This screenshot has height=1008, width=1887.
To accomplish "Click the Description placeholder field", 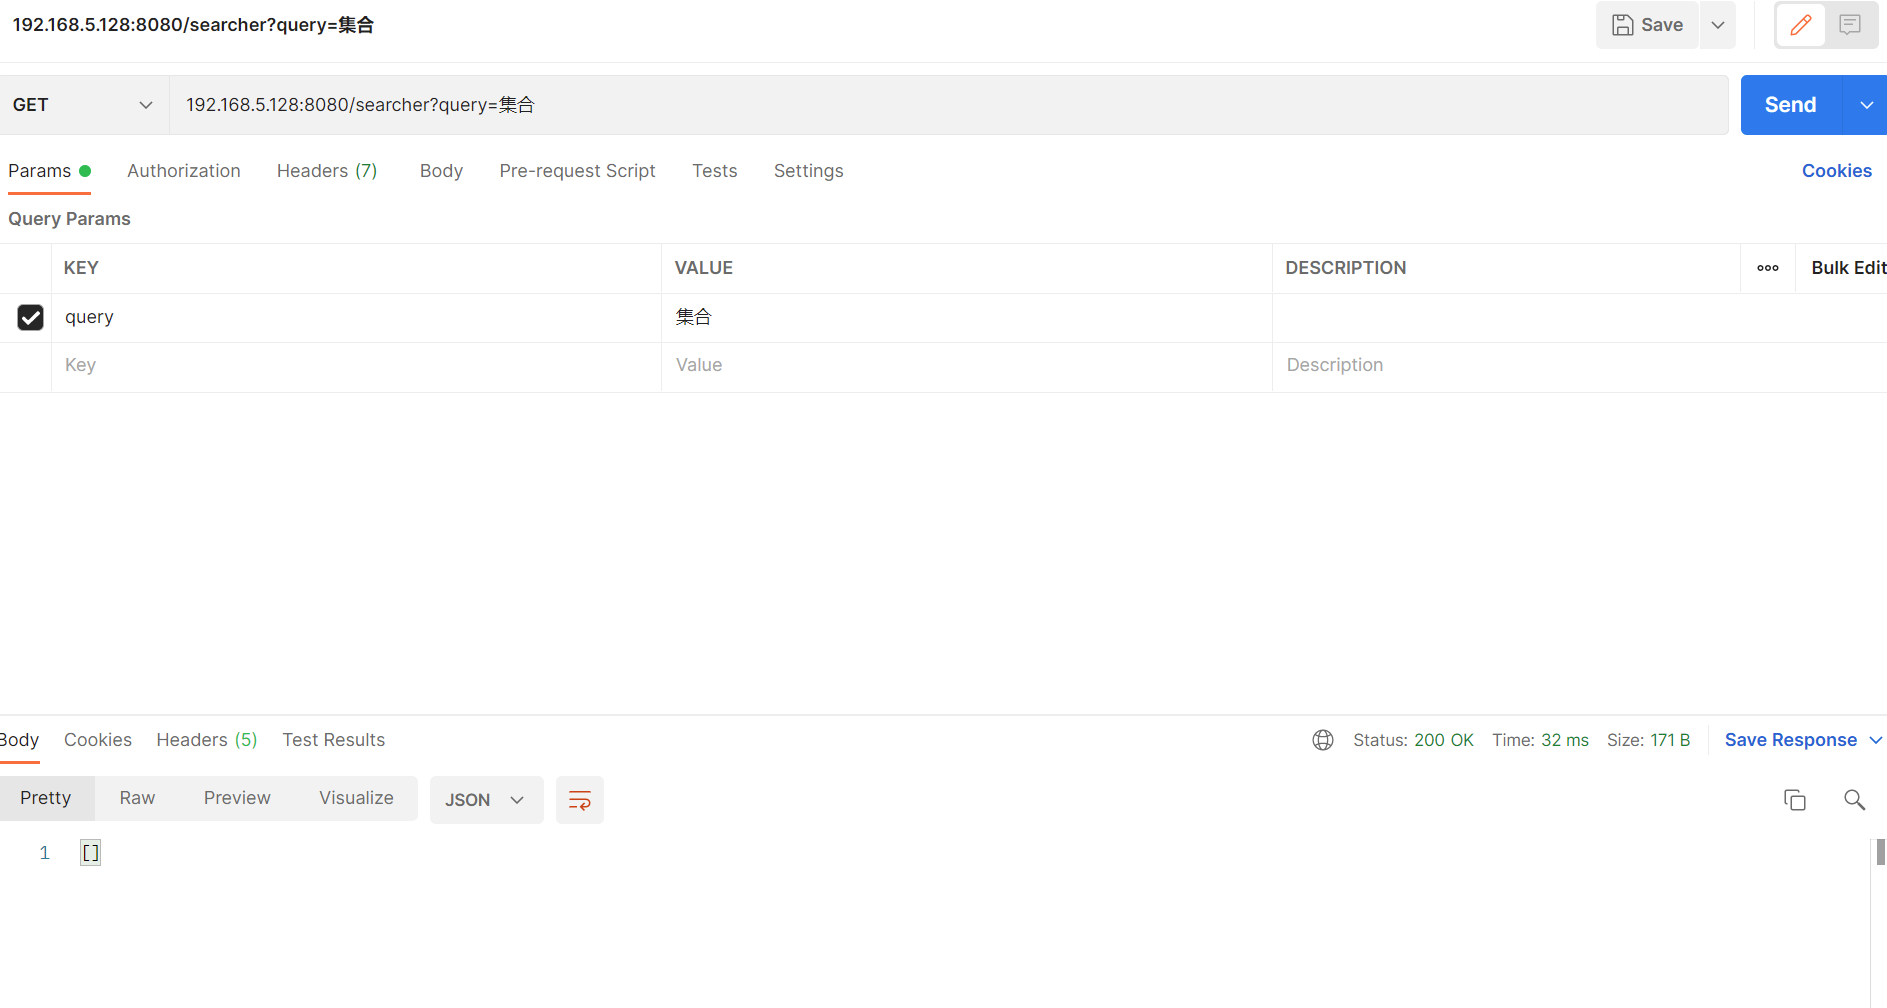I will (x=1579, y=366).
